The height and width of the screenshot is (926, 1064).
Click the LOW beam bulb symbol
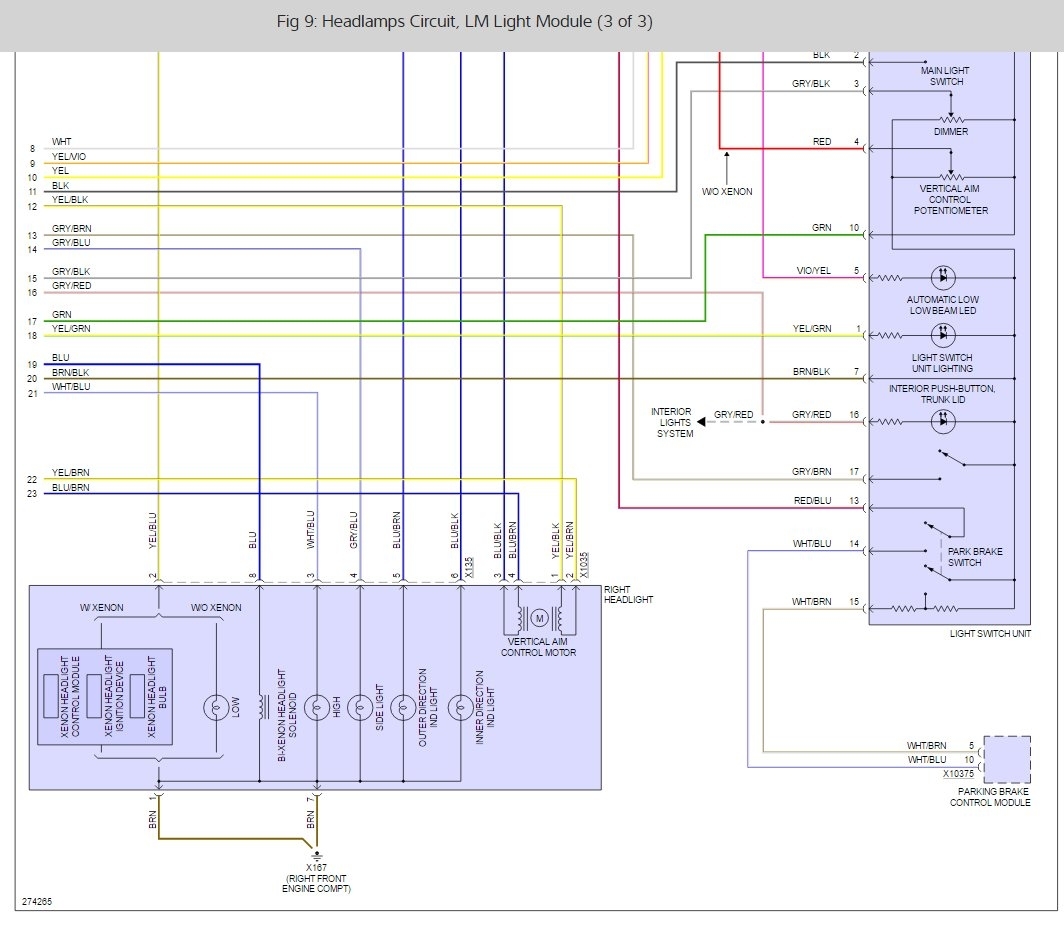click(216, 708)
